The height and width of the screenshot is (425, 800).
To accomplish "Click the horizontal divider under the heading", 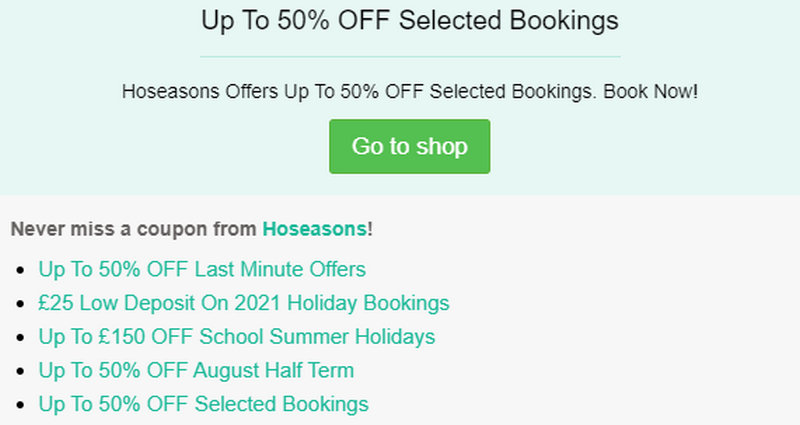I will 409,57.
